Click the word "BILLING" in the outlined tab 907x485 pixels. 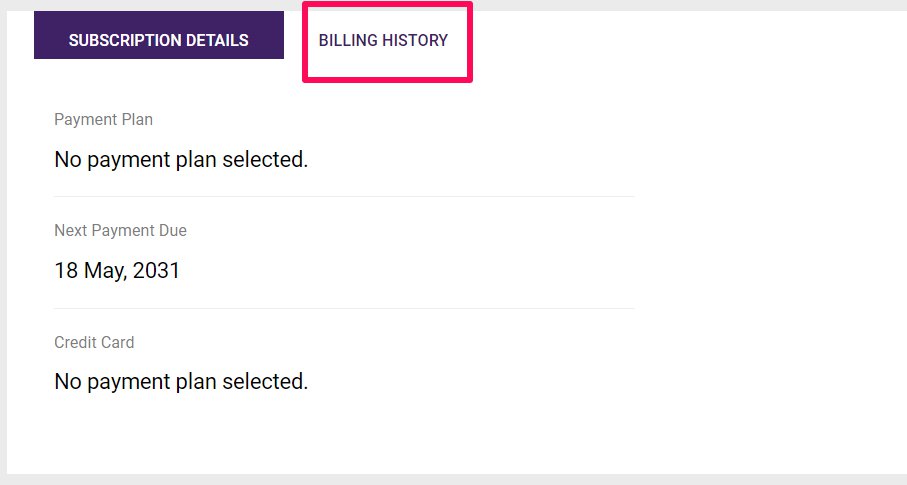347,41
